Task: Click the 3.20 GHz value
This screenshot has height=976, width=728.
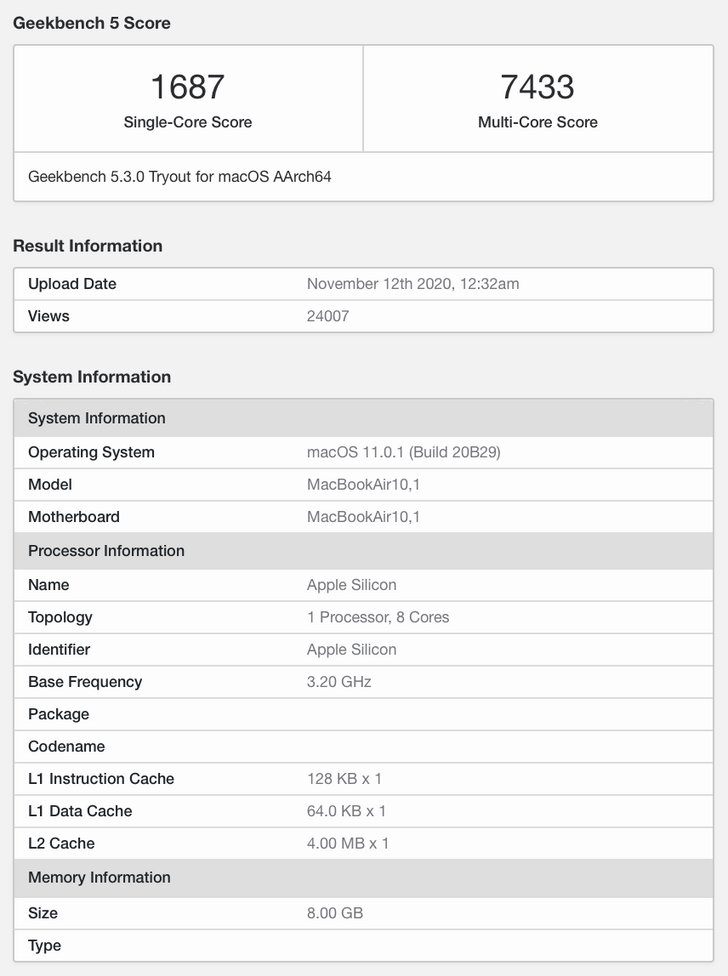Action: [x=339, y=682]
